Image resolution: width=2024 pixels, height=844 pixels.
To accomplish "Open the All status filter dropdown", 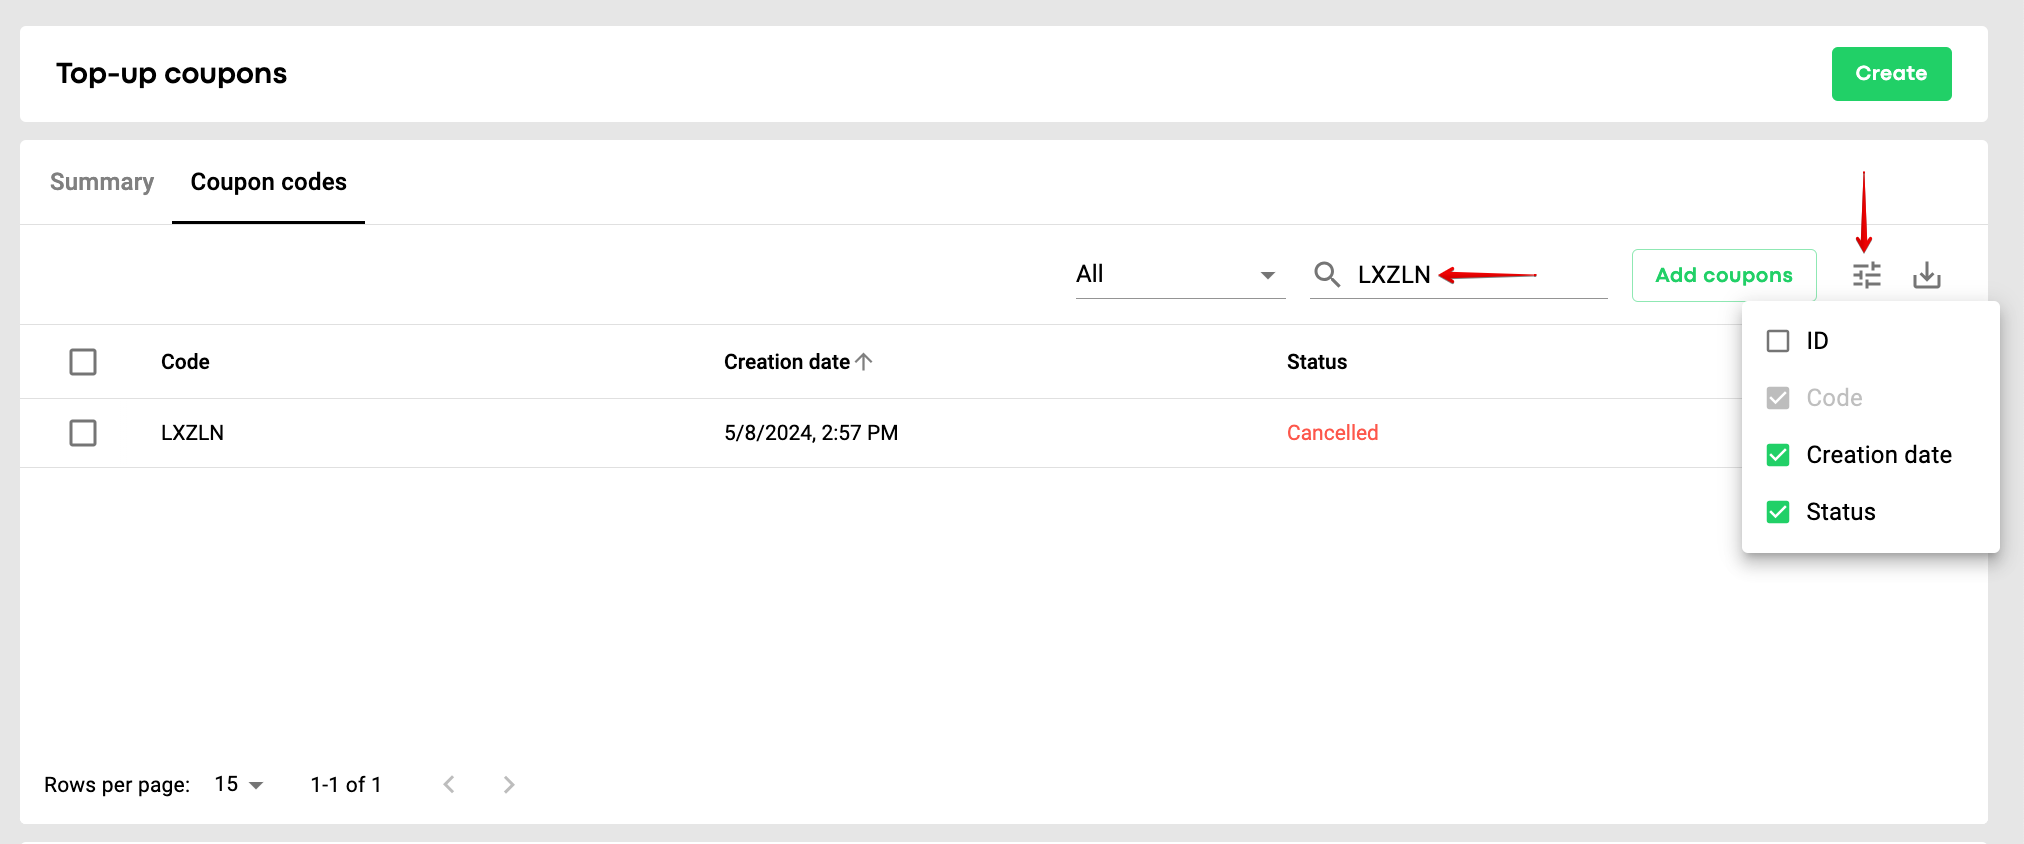I will pyautogui.click(x=1178, y=274).
